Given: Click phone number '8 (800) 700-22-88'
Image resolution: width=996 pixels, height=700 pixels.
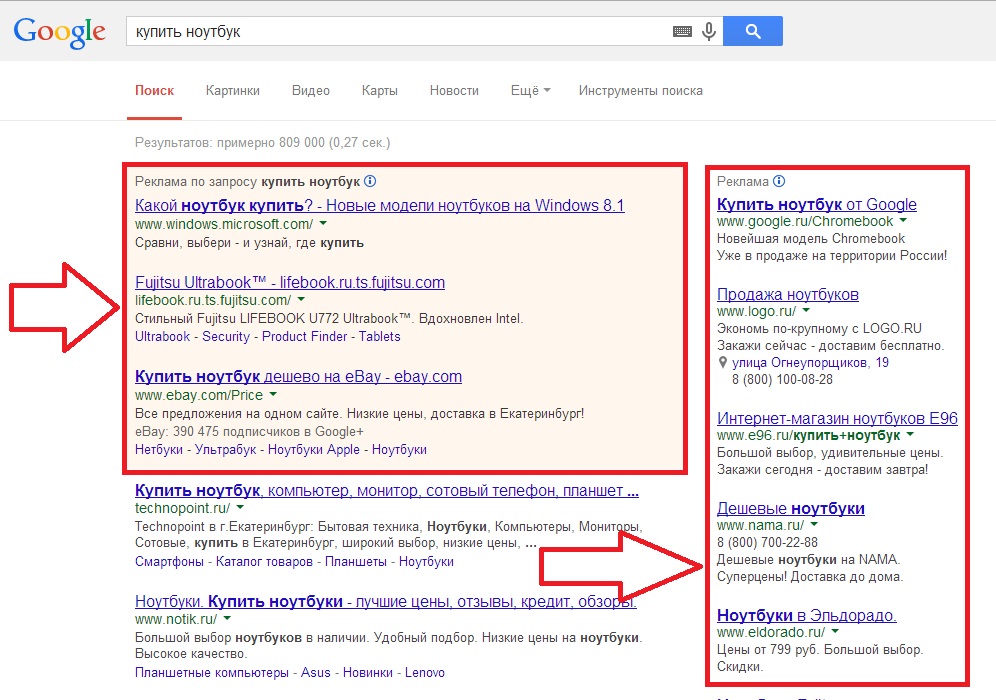Looking at the screenshot, I should pos(767,542).
